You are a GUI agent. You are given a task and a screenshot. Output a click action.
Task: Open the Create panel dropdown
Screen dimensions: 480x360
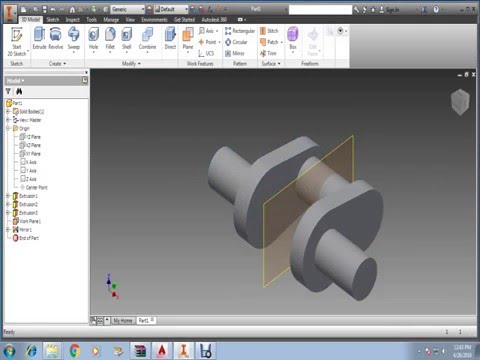click(57, 63)
